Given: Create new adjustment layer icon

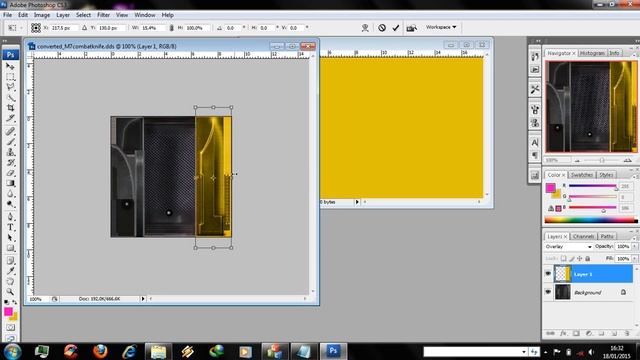Looking at the screenshot, I should point(589,333).
